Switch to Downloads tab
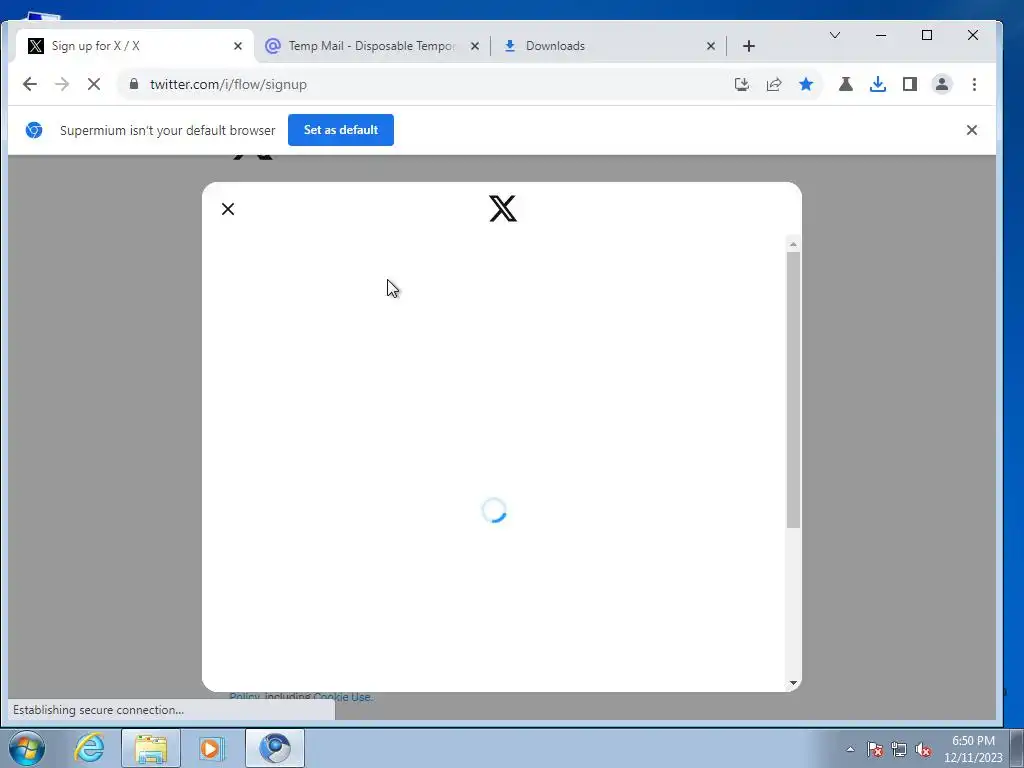The height and width of the screenshot is (768, 1024). pyautogui.click(x=607, y=46)
